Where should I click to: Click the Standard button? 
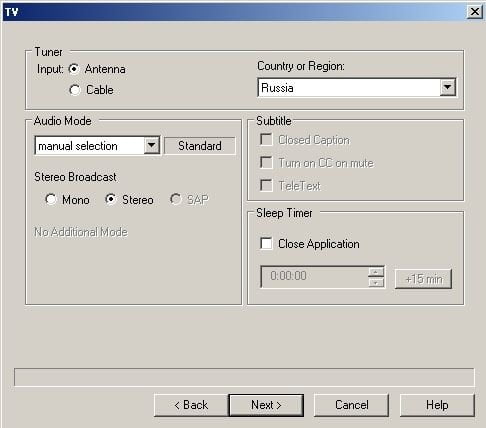coord(200,146)
